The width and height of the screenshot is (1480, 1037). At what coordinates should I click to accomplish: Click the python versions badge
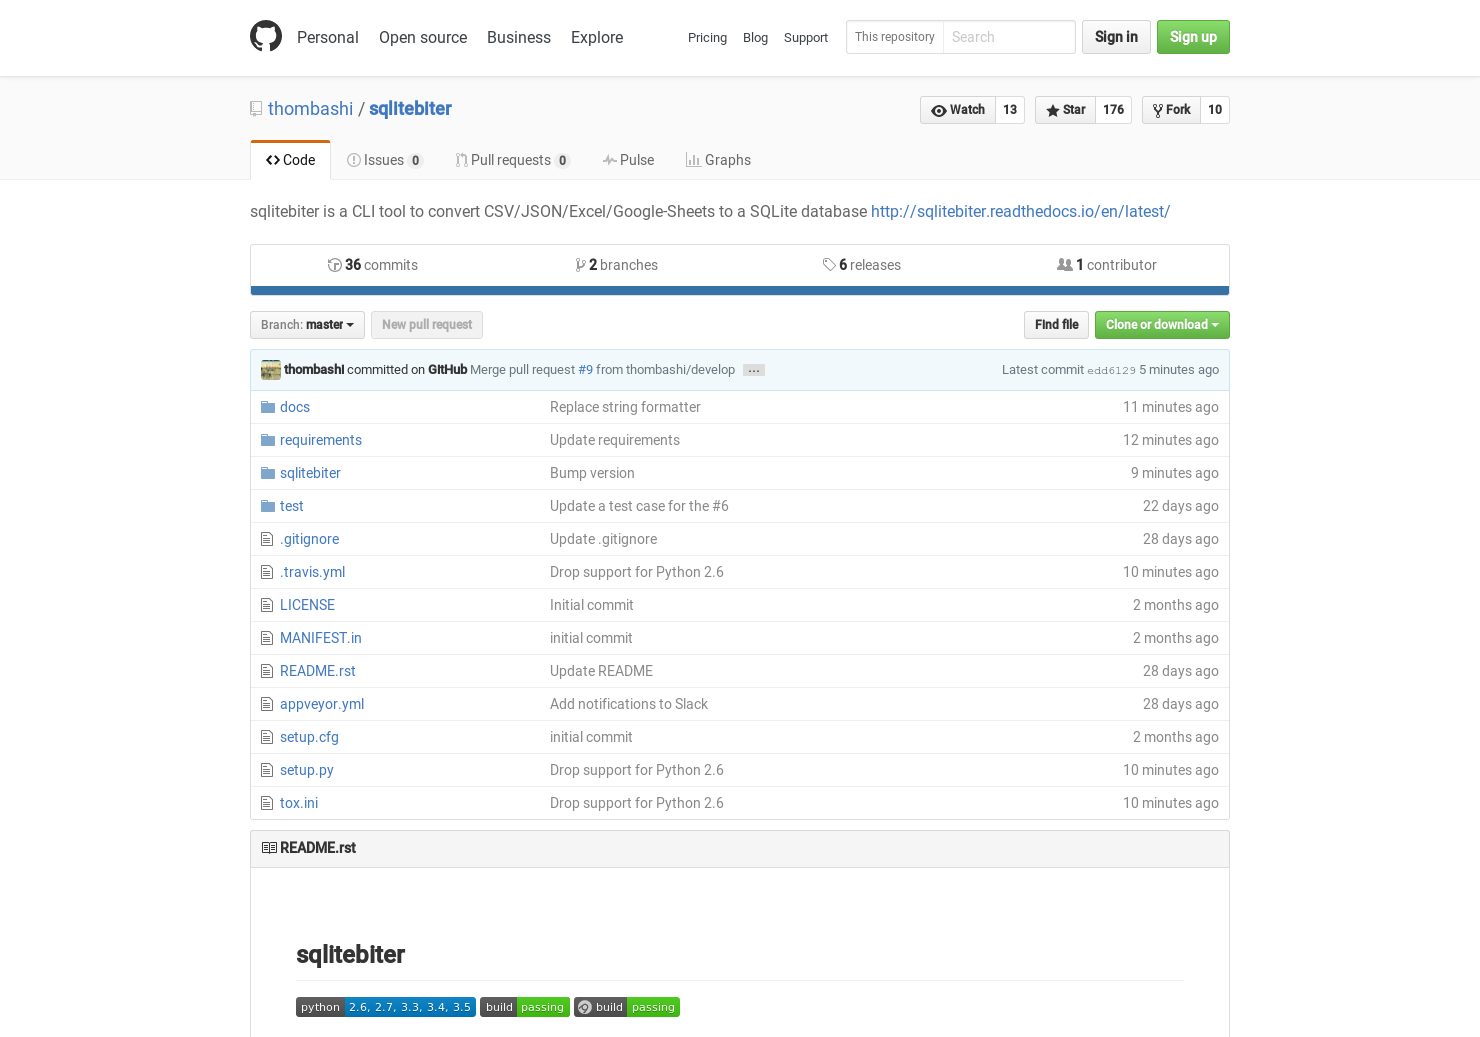coord(386,1007)
